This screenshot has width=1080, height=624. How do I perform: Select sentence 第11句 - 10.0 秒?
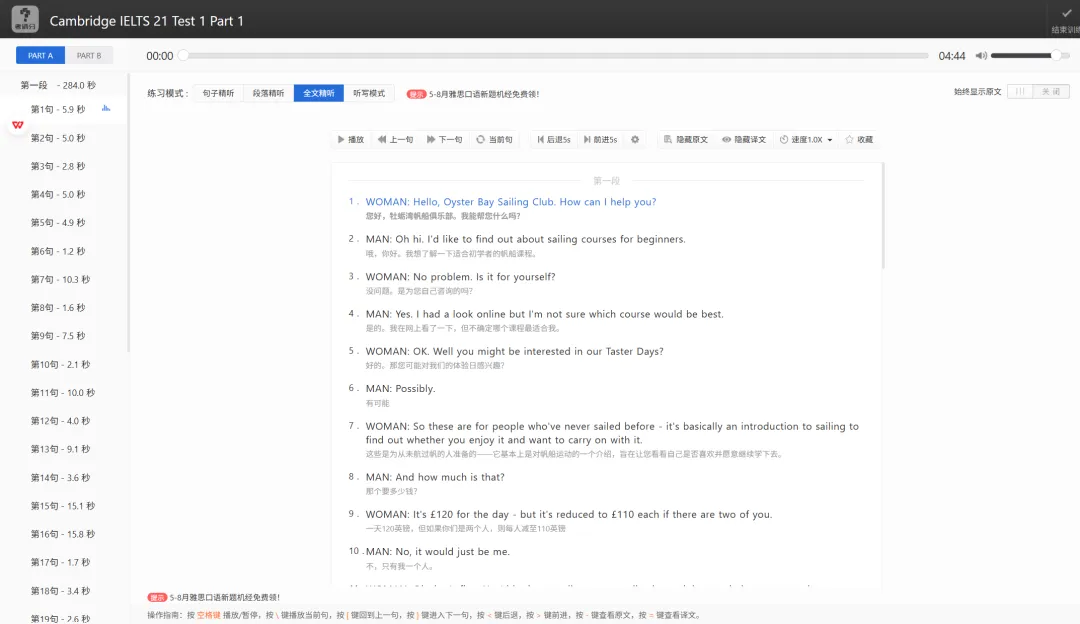63,393
